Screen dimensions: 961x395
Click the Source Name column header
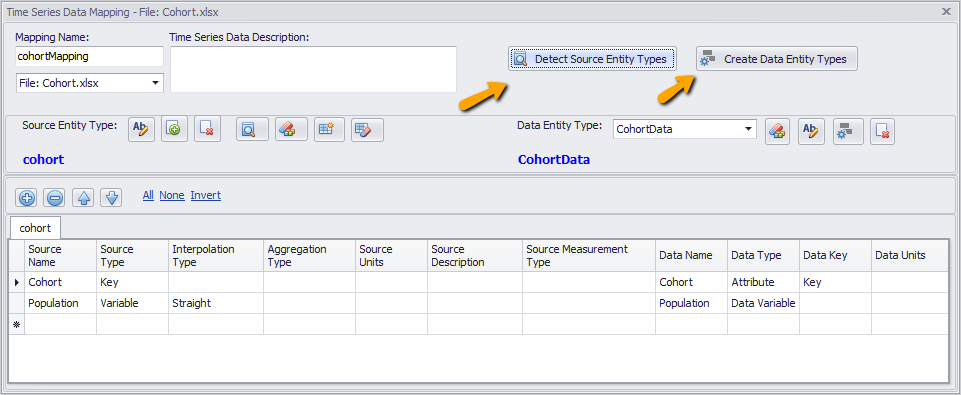tap(60, 255)
